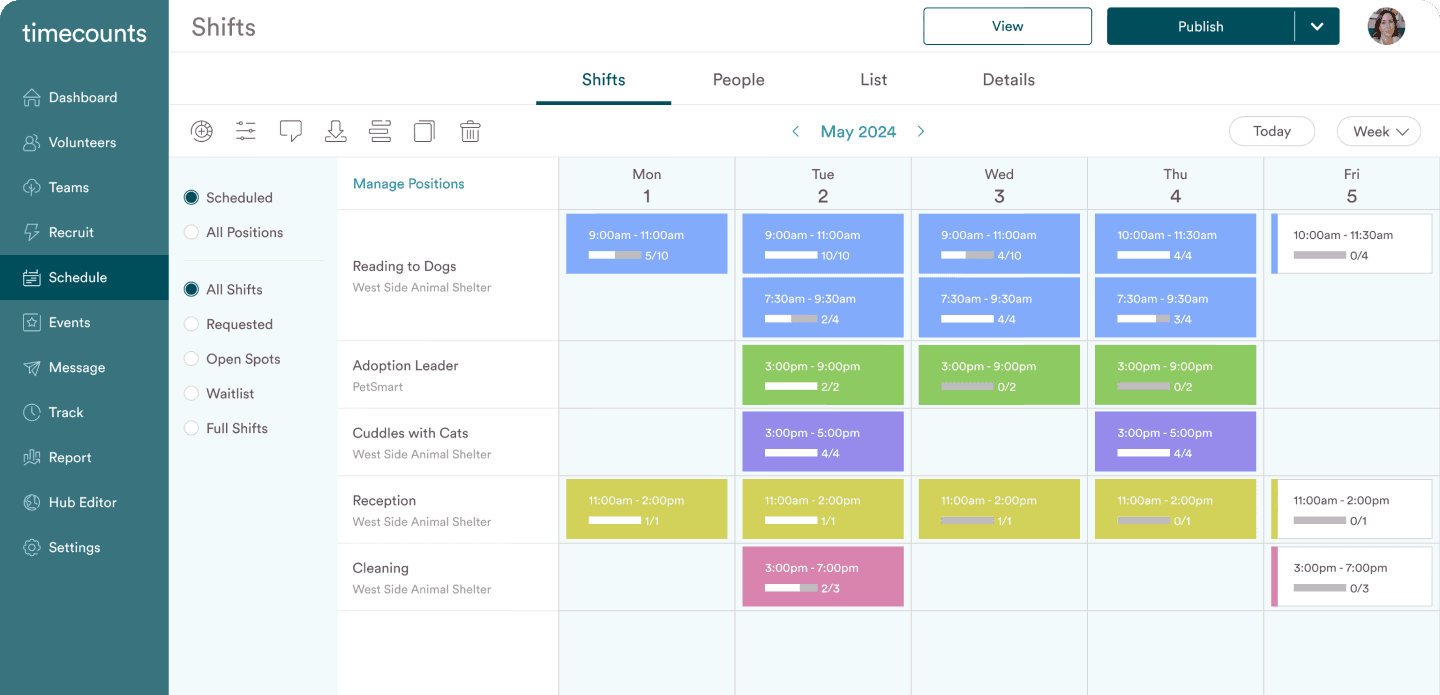
Task: Open the Week view dropdown
Action: (1378, 132)
